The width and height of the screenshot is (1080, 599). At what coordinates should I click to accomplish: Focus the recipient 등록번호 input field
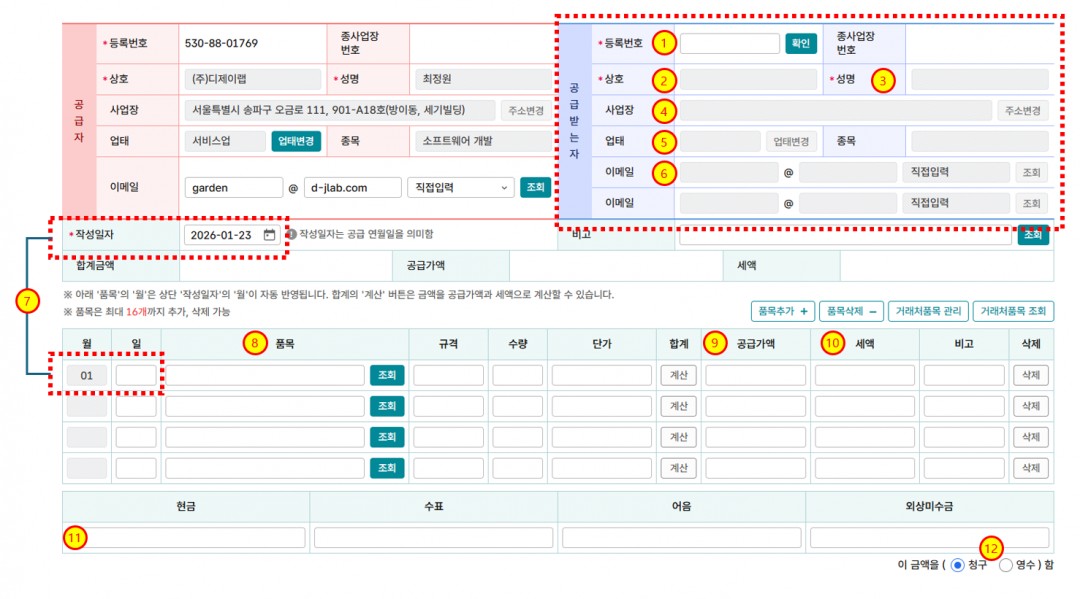click(x=729, y=43)
